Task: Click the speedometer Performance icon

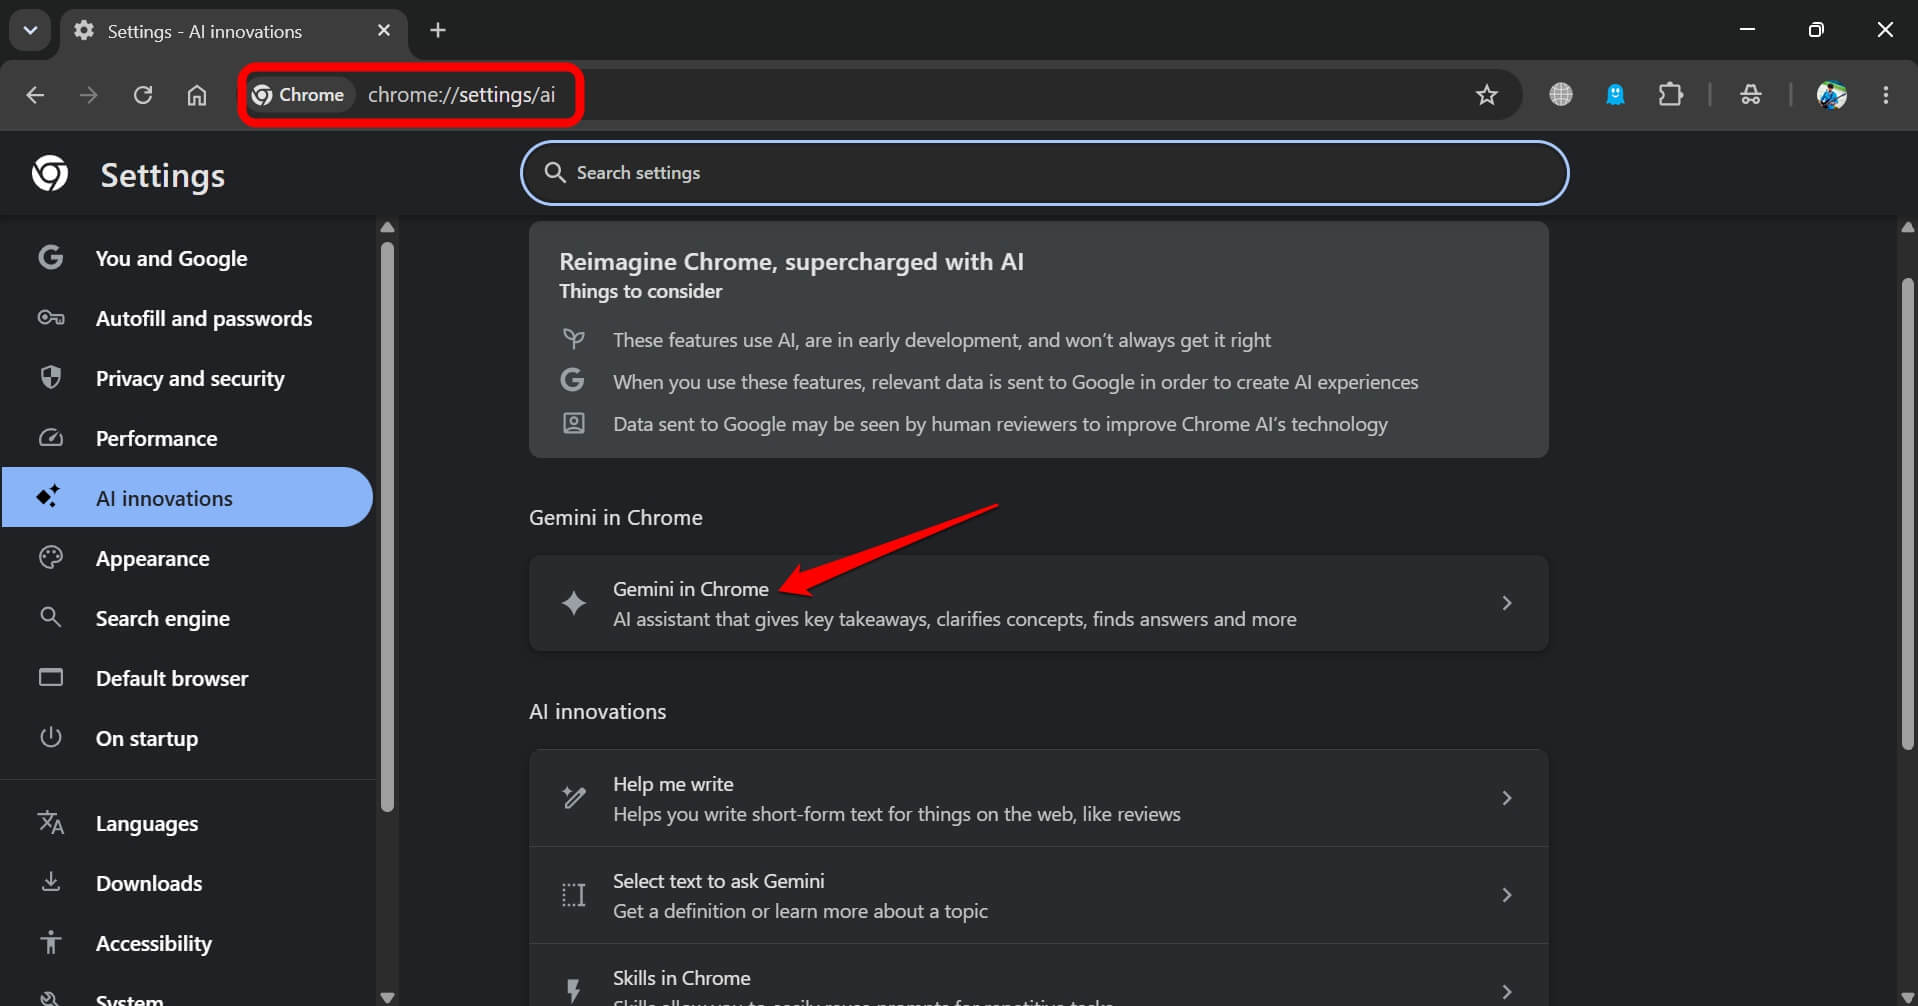Action: click(51, 438)
